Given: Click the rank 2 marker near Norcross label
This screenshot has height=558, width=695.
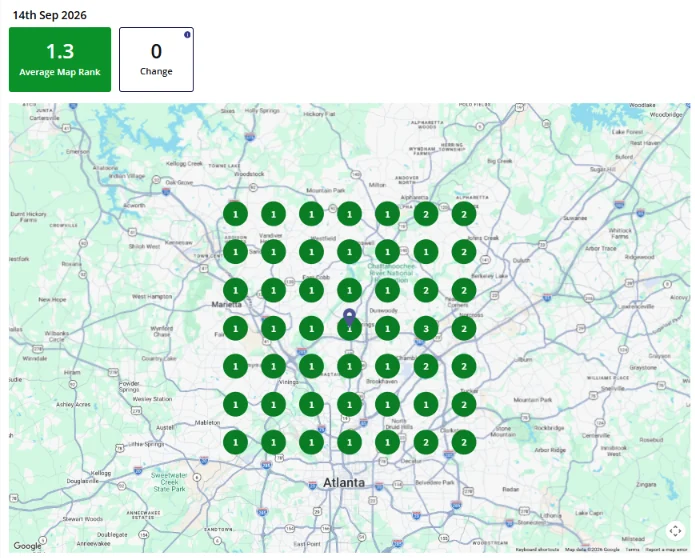Looking at the screenshot, I should pos(464,329).
